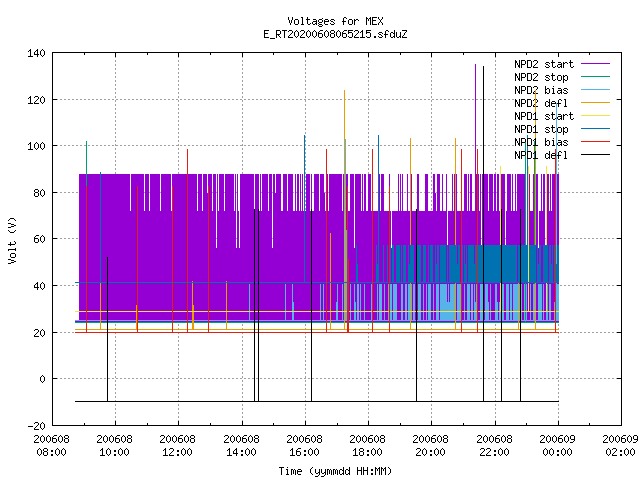Click the black NPD1 defl legend line sample
The height and width of the screenshot is (480, 640).
click(x=595, y=155)
